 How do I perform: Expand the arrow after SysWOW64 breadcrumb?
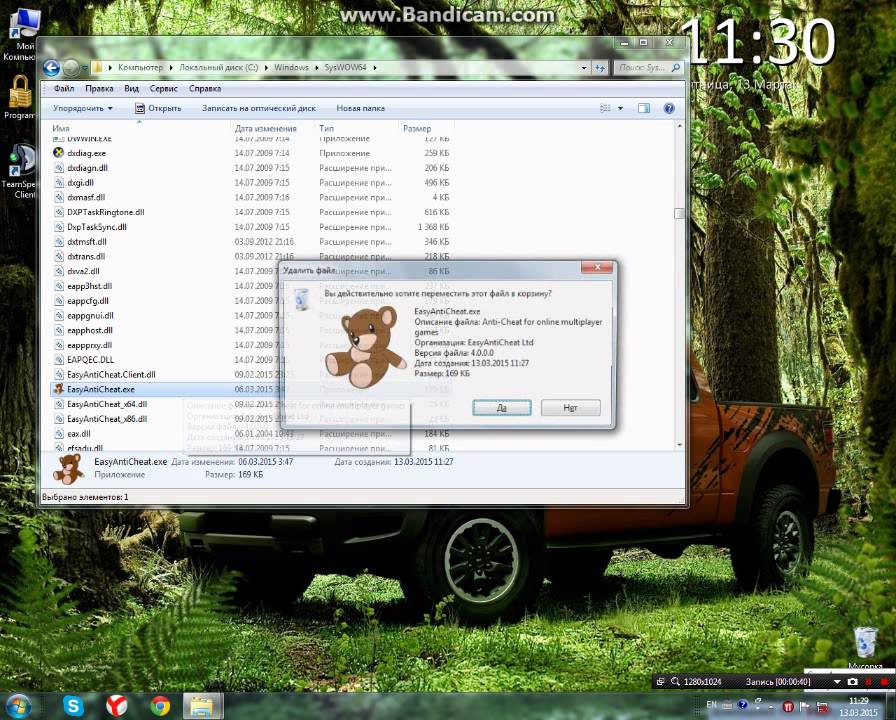coord(375,67)
